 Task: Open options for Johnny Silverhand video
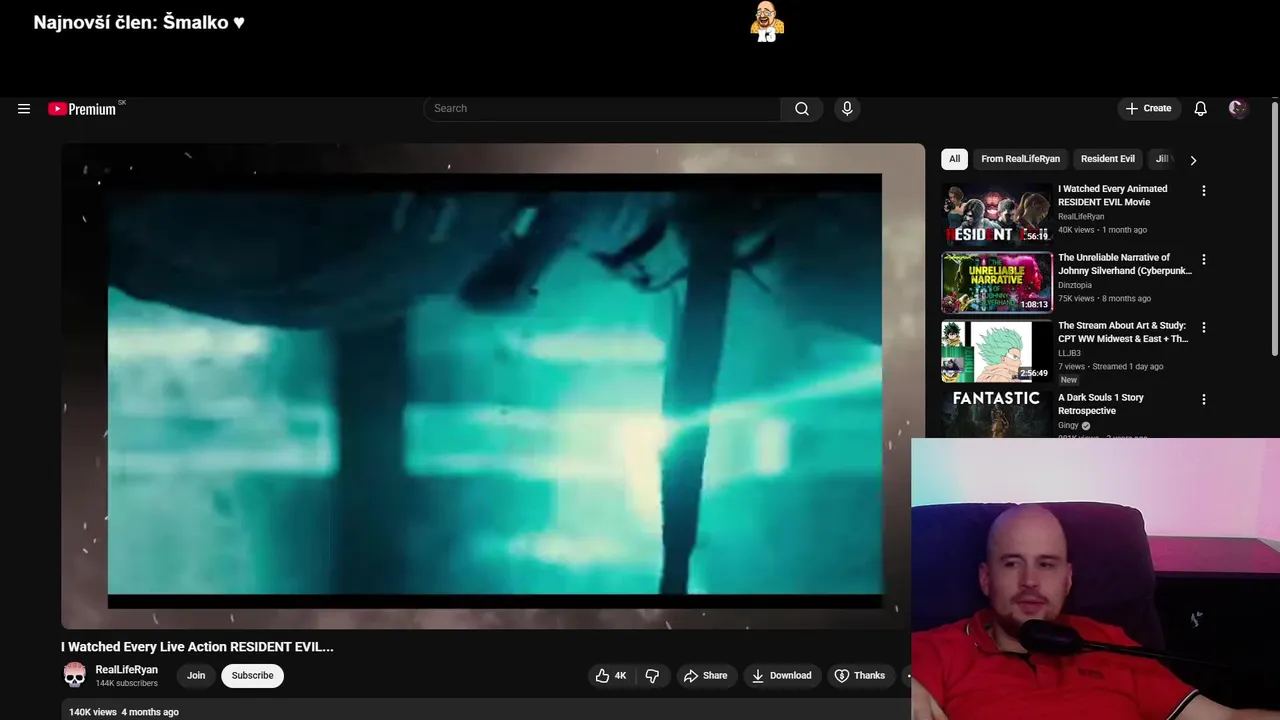(x=1203, y=259)
